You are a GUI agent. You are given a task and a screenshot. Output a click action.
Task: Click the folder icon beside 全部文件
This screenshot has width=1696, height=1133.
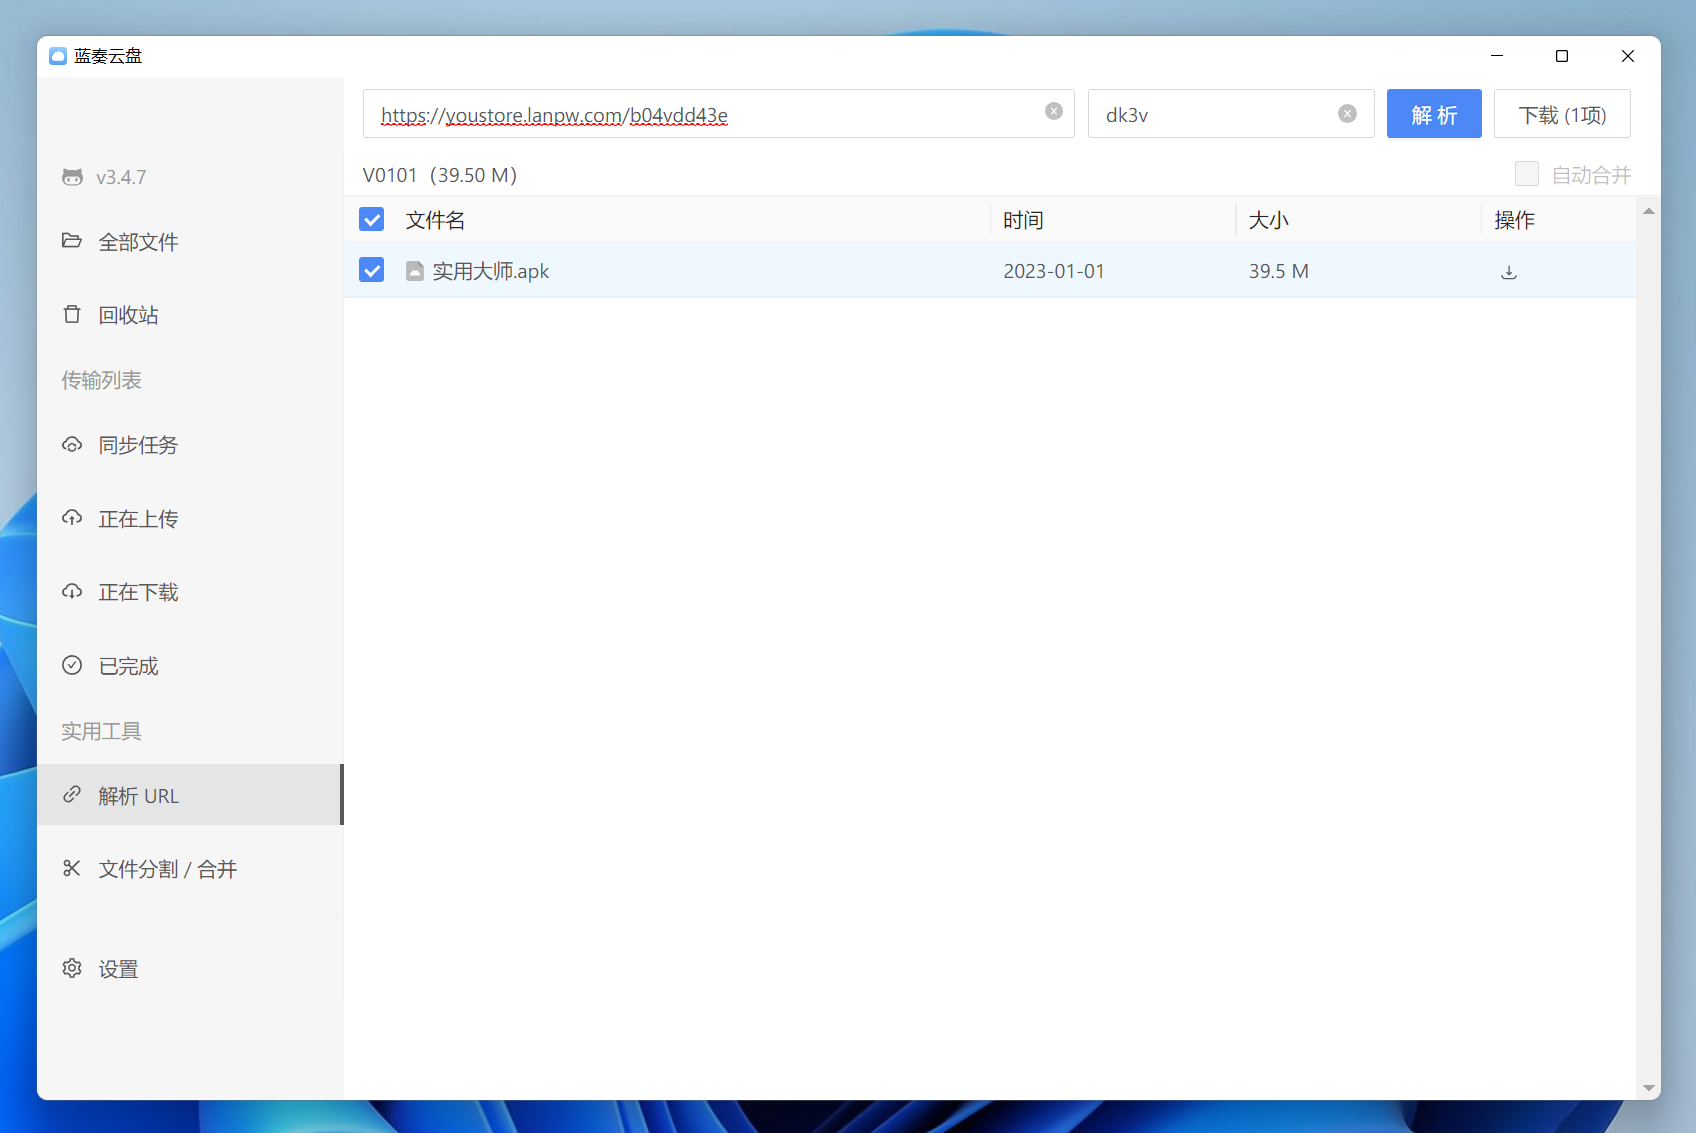(72, 240)
